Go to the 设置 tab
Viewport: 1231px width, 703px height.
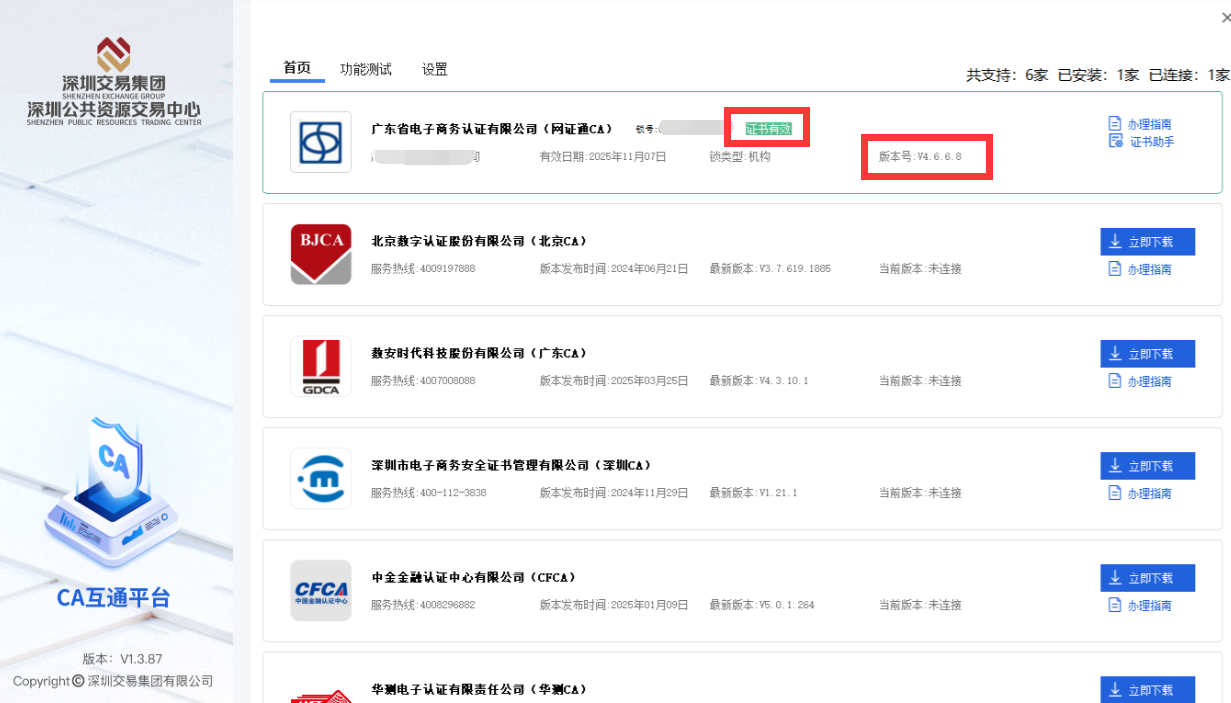(434, 69)
